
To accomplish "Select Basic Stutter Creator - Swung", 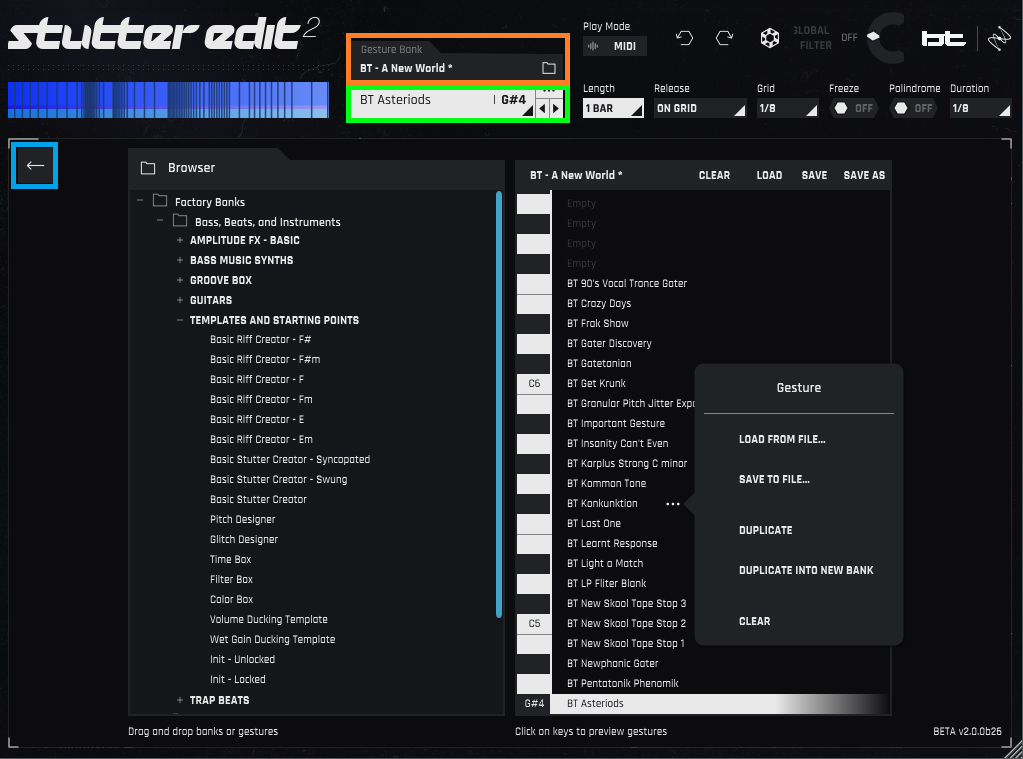I will click(279, 480).
